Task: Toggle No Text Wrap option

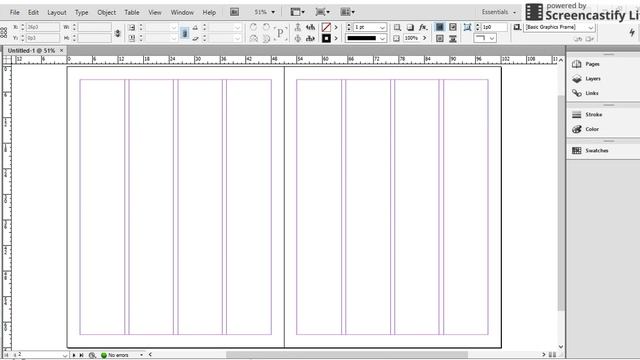Action: pos(440,27)
